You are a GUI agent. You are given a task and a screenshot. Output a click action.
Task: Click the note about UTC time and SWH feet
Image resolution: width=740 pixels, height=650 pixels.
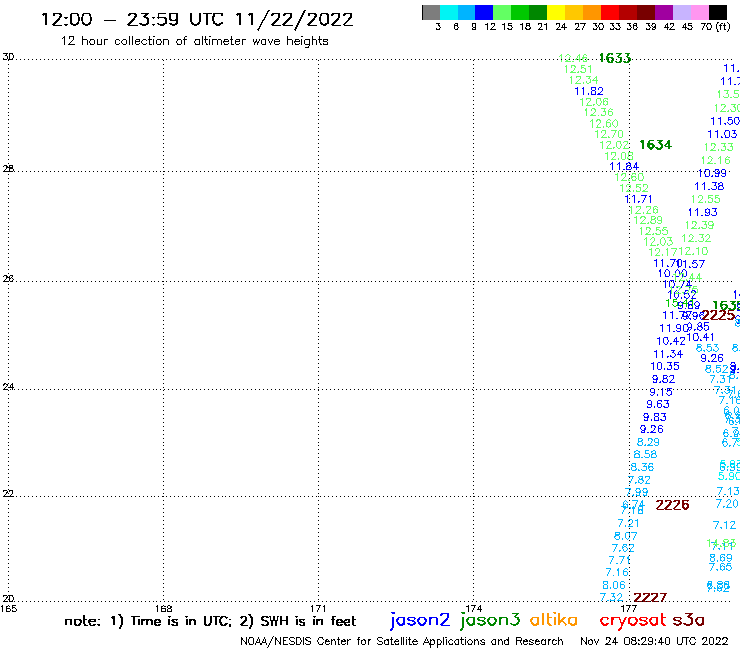pos(210,621)
